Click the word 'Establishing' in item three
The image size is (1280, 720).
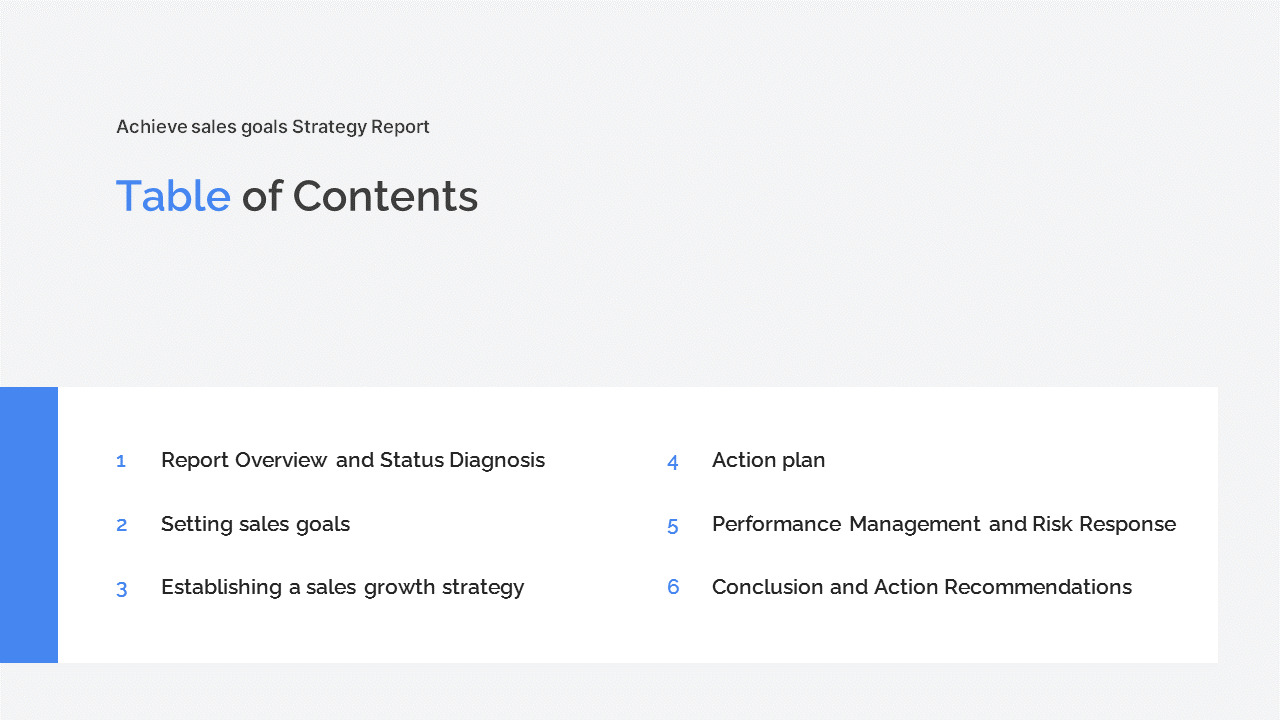point(221,587)
